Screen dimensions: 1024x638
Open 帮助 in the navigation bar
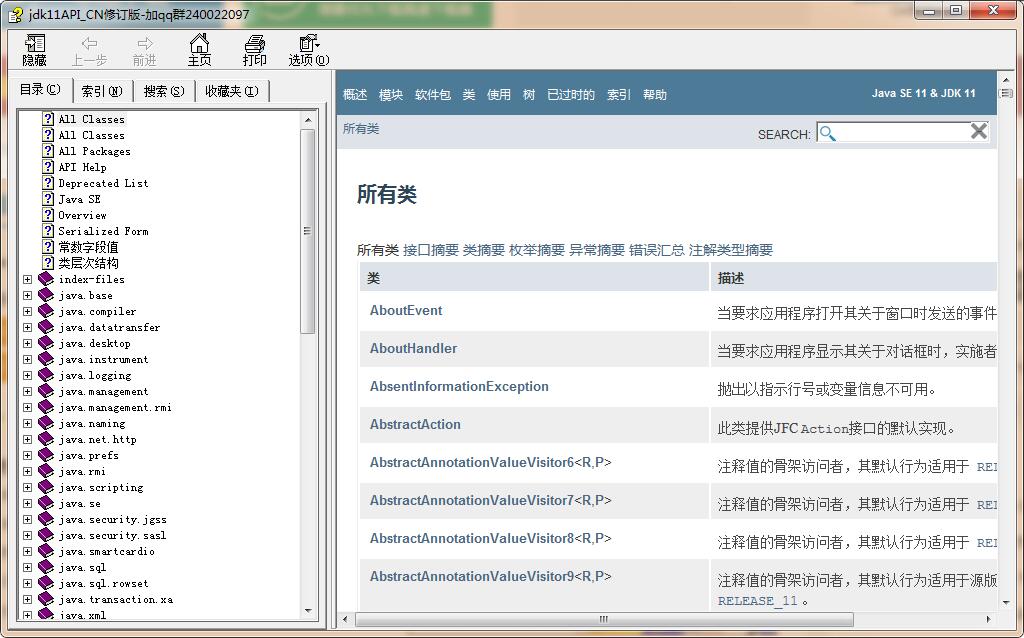pos(654,95)
